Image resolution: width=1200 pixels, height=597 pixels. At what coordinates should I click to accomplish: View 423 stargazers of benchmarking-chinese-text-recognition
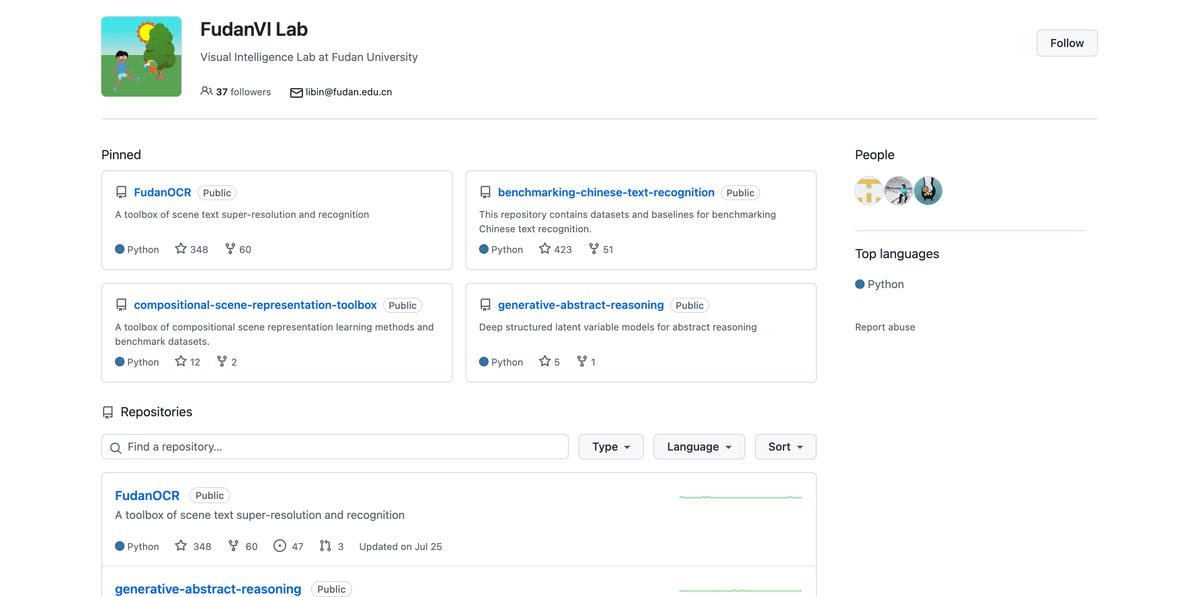click(x=556, y=249)
